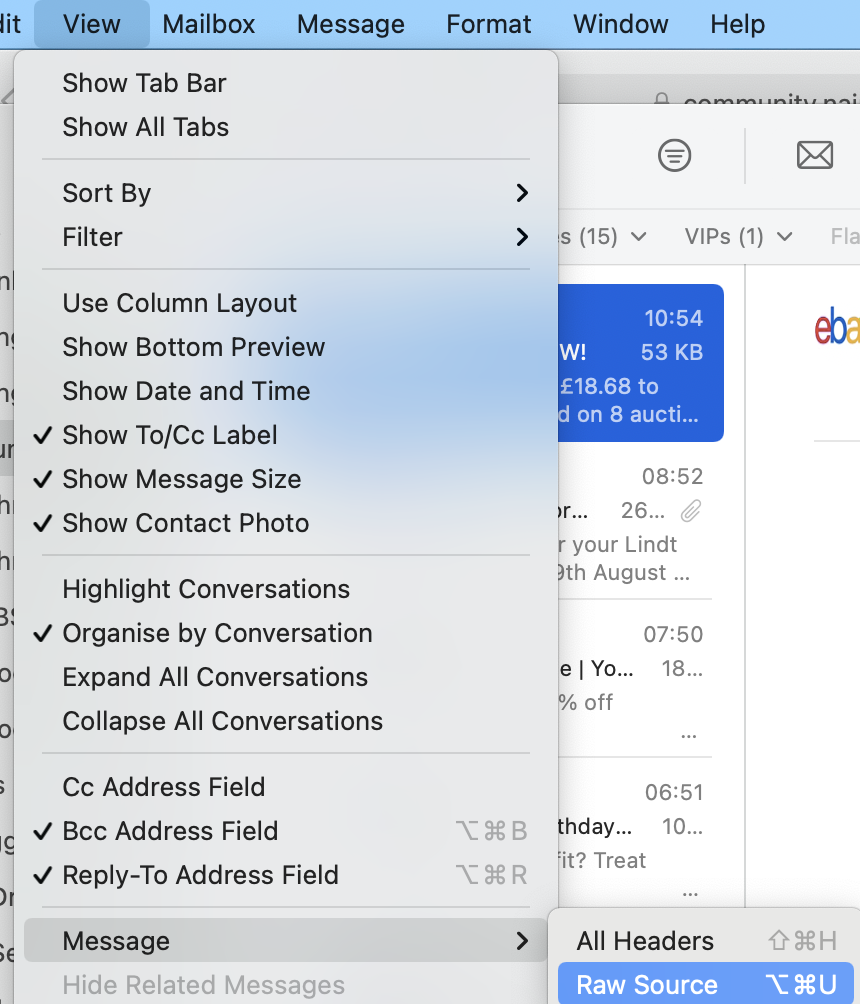Screen dimensions: 860x1004
Task: Open the Mailbox menu
Action: pyautogui.click(x=209, y=24)
